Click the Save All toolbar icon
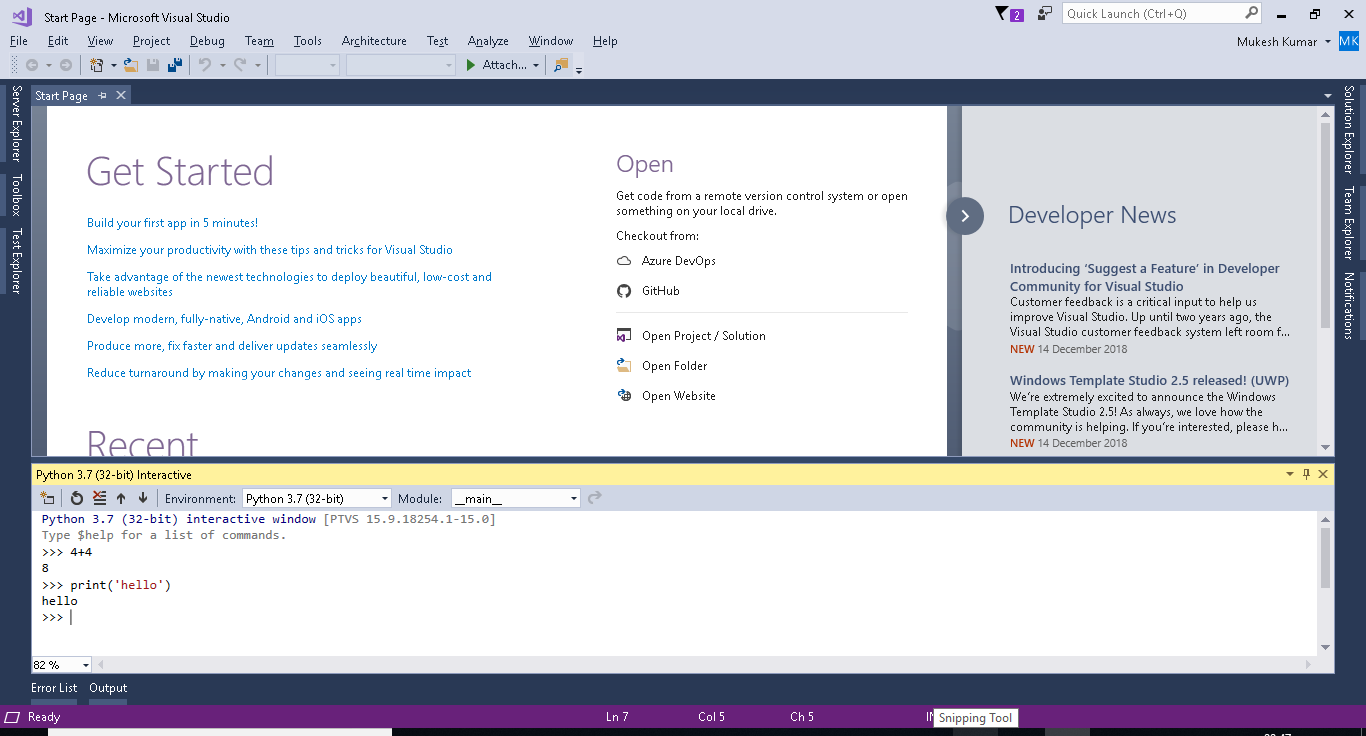The height and width of the screenshot is (736, 1366). pyautogui.click(x=175, y=65)
